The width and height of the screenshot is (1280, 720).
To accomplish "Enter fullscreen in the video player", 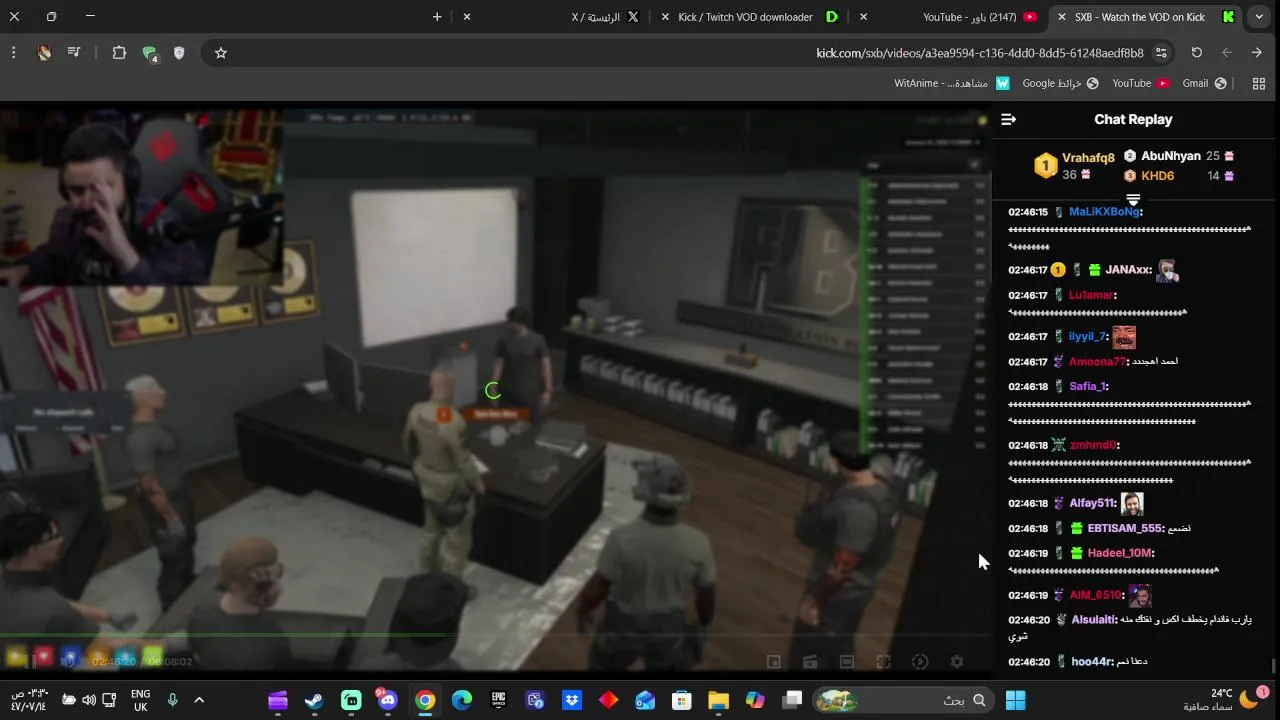I will pos(883,662).
